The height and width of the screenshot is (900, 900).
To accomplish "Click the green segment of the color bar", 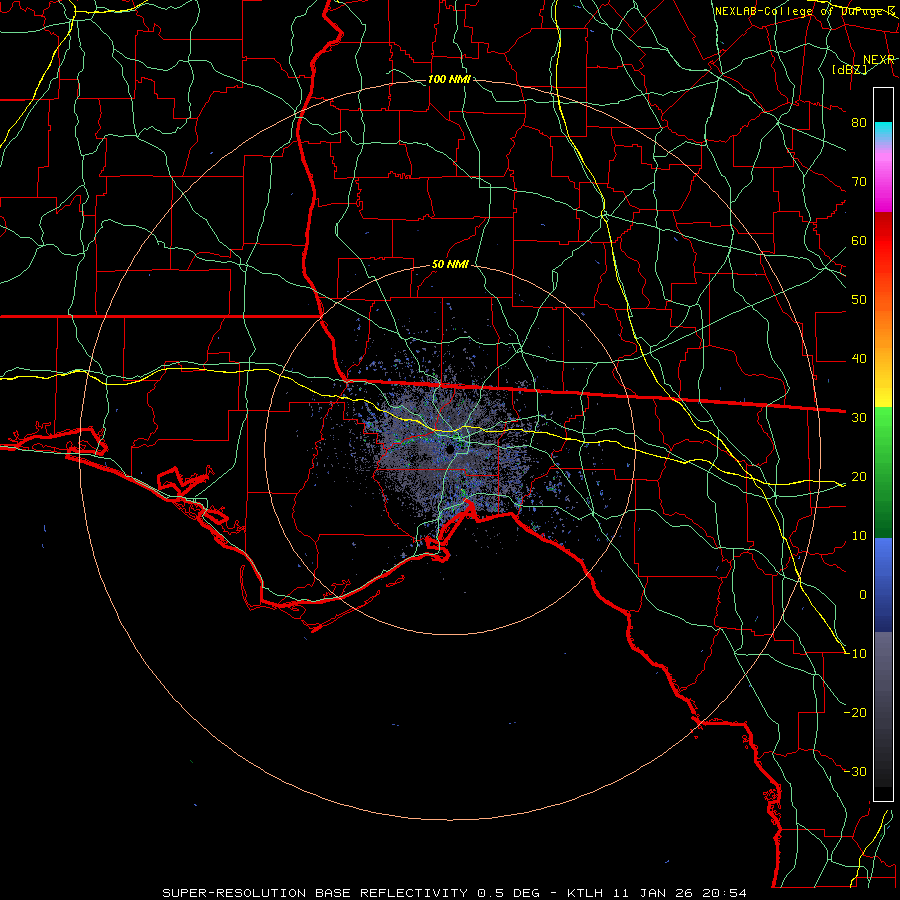I will 883,471.
